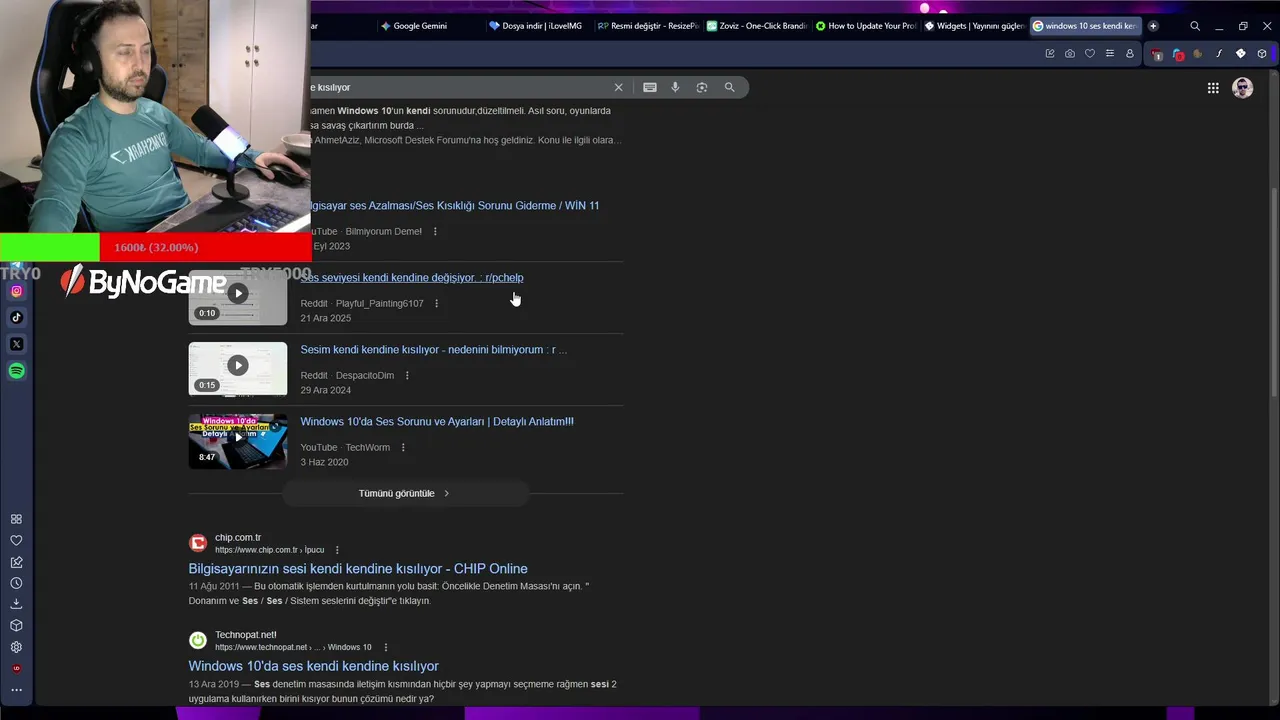Click the Technopat site favicon
The width and height of the screenshot is (1280, 720).
pyautogui.click(x=198, y=640)
